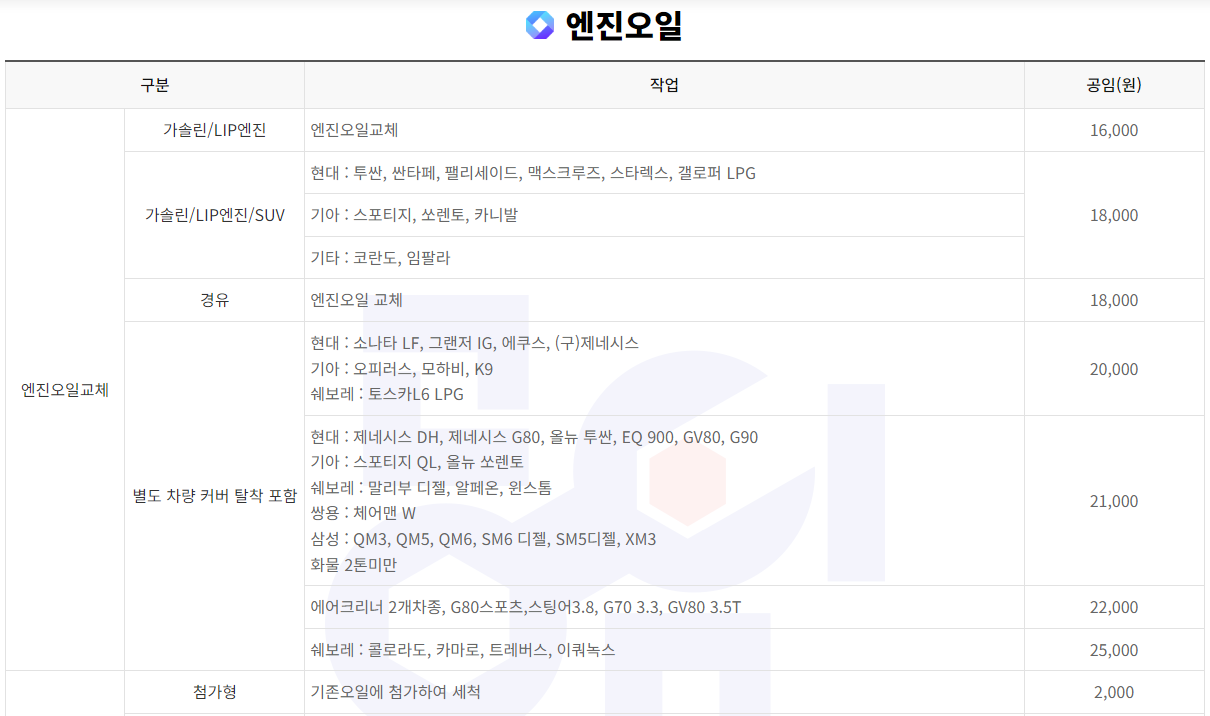The height and width of the screenshot is (716, 1210).
Task: Click the 2,000 price cell
Action: coord(1114,692)
